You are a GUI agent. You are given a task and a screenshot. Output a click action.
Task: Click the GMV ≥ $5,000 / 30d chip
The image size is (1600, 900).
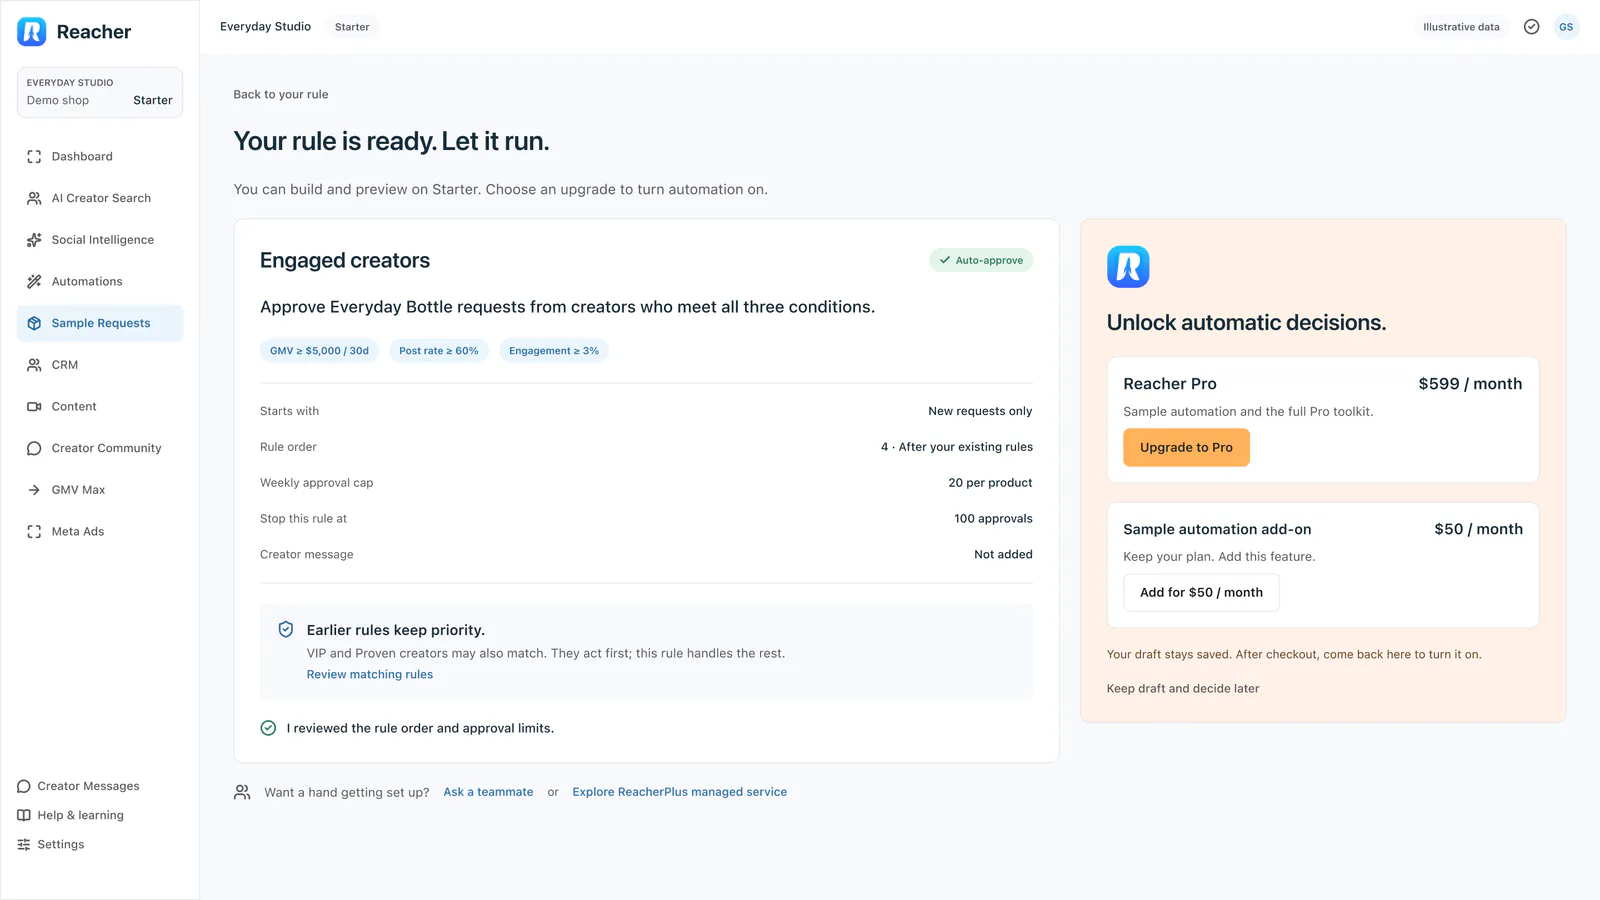pyautogui.click(x=319, y=351)
